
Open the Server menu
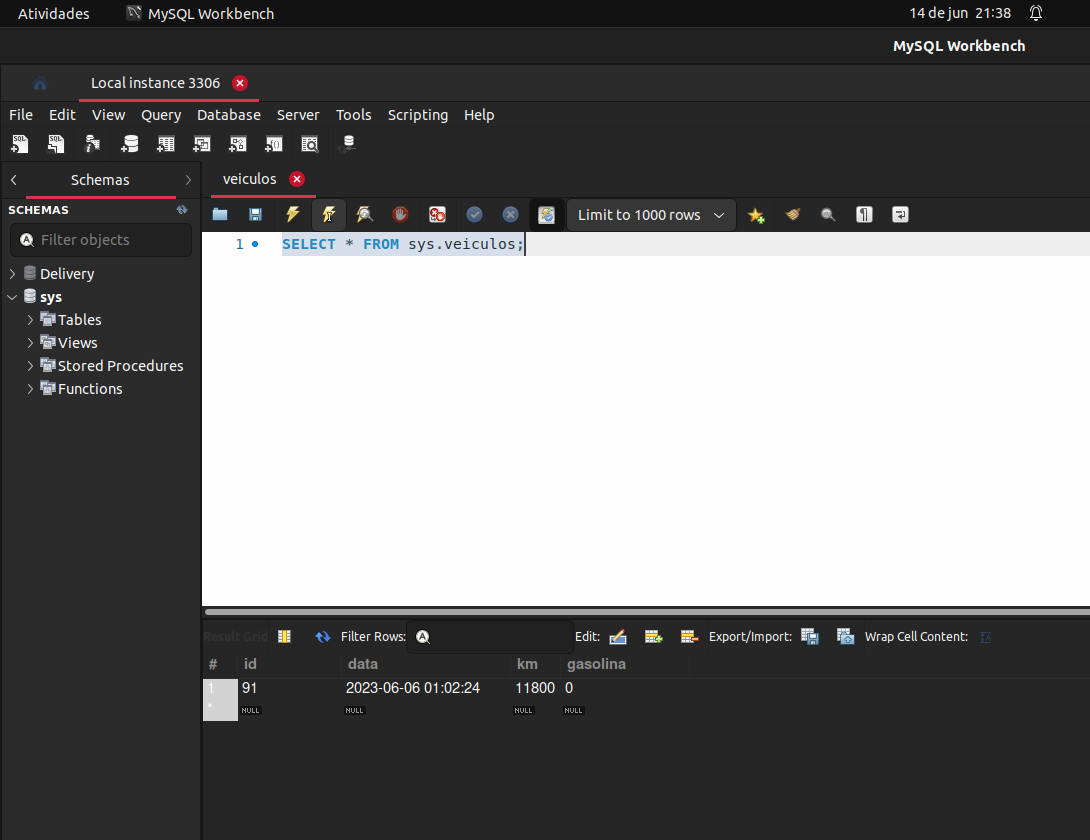(x=298, y=115)
